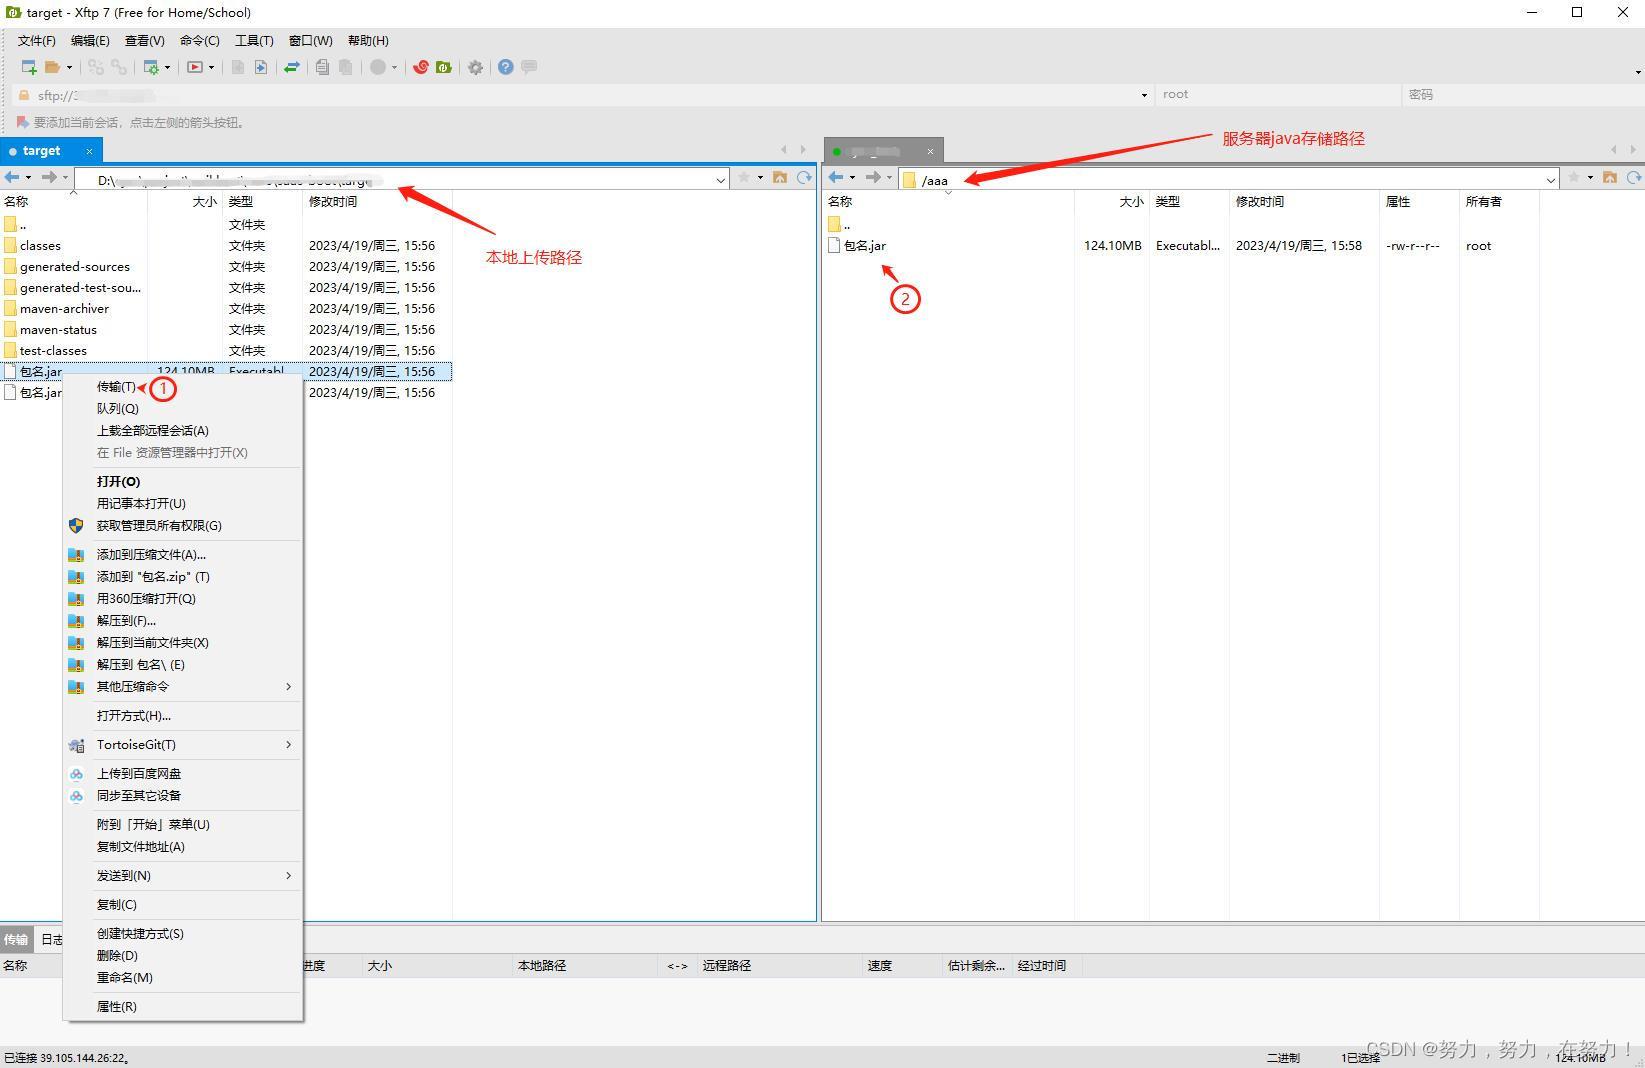The height and width of the screenshot is (1068, 1645).
Task: Open the session folder dropdown arrow
Action: click(x=69, y=67)
